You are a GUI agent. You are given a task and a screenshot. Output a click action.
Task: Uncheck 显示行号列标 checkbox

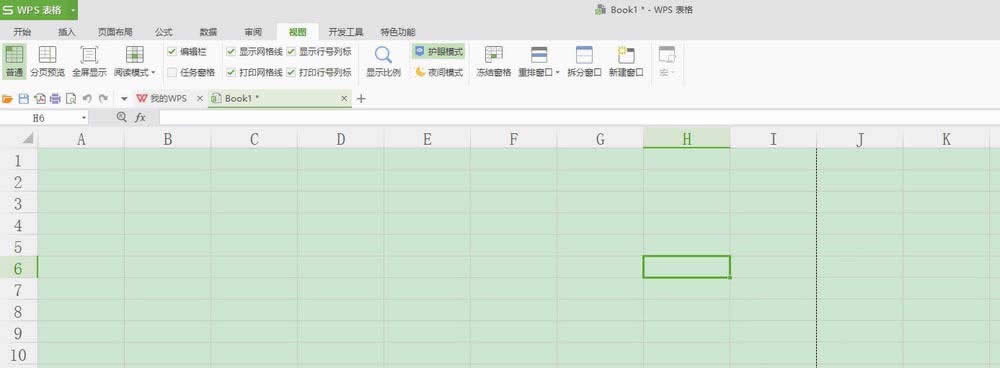291,52
